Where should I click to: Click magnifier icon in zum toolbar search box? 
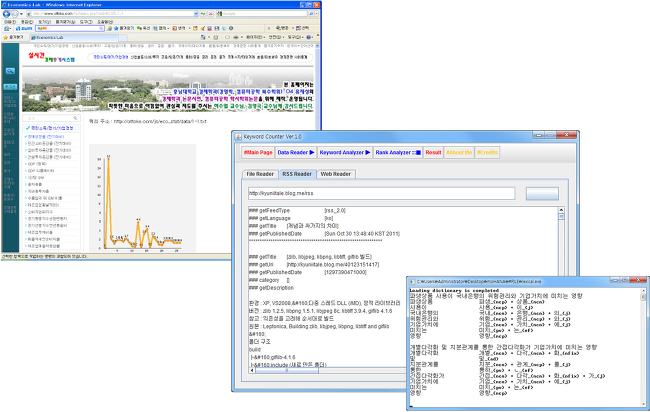(101, 29)
